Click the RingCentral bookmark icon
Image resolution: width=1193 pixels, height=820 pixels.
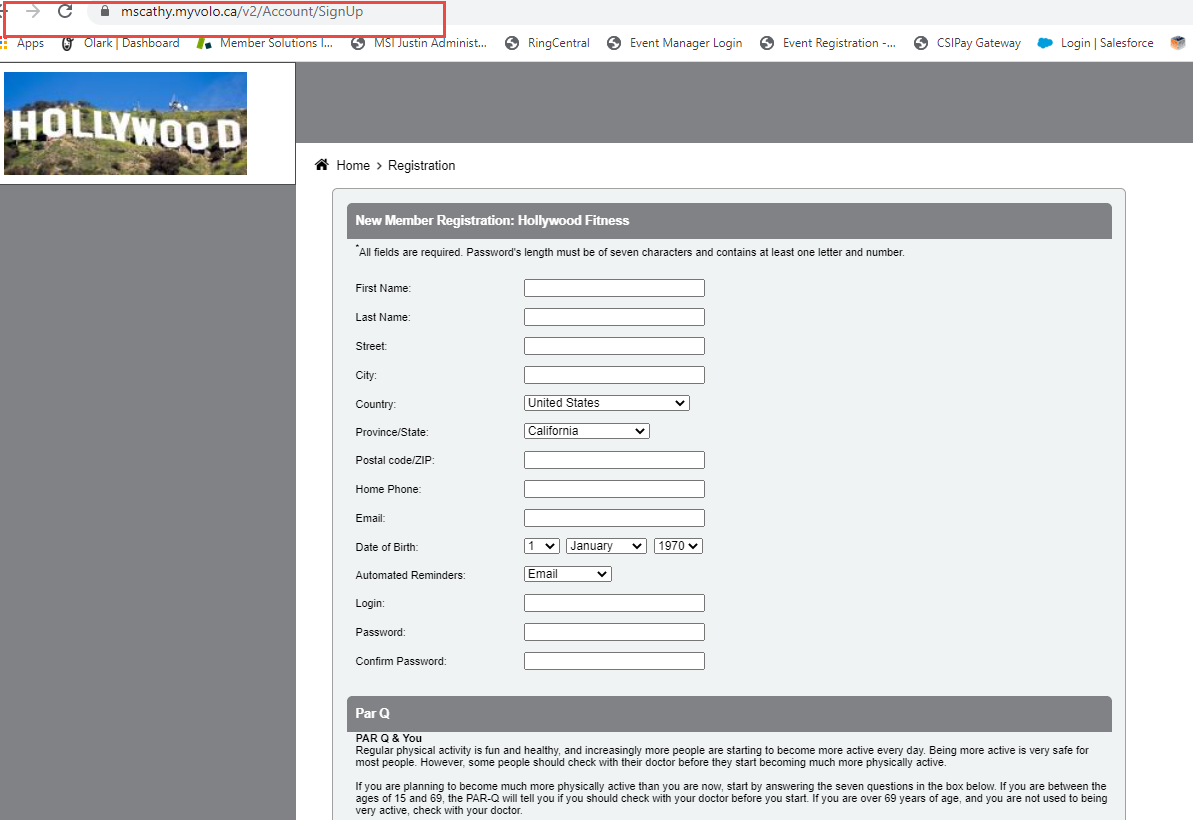pos(512,43)
